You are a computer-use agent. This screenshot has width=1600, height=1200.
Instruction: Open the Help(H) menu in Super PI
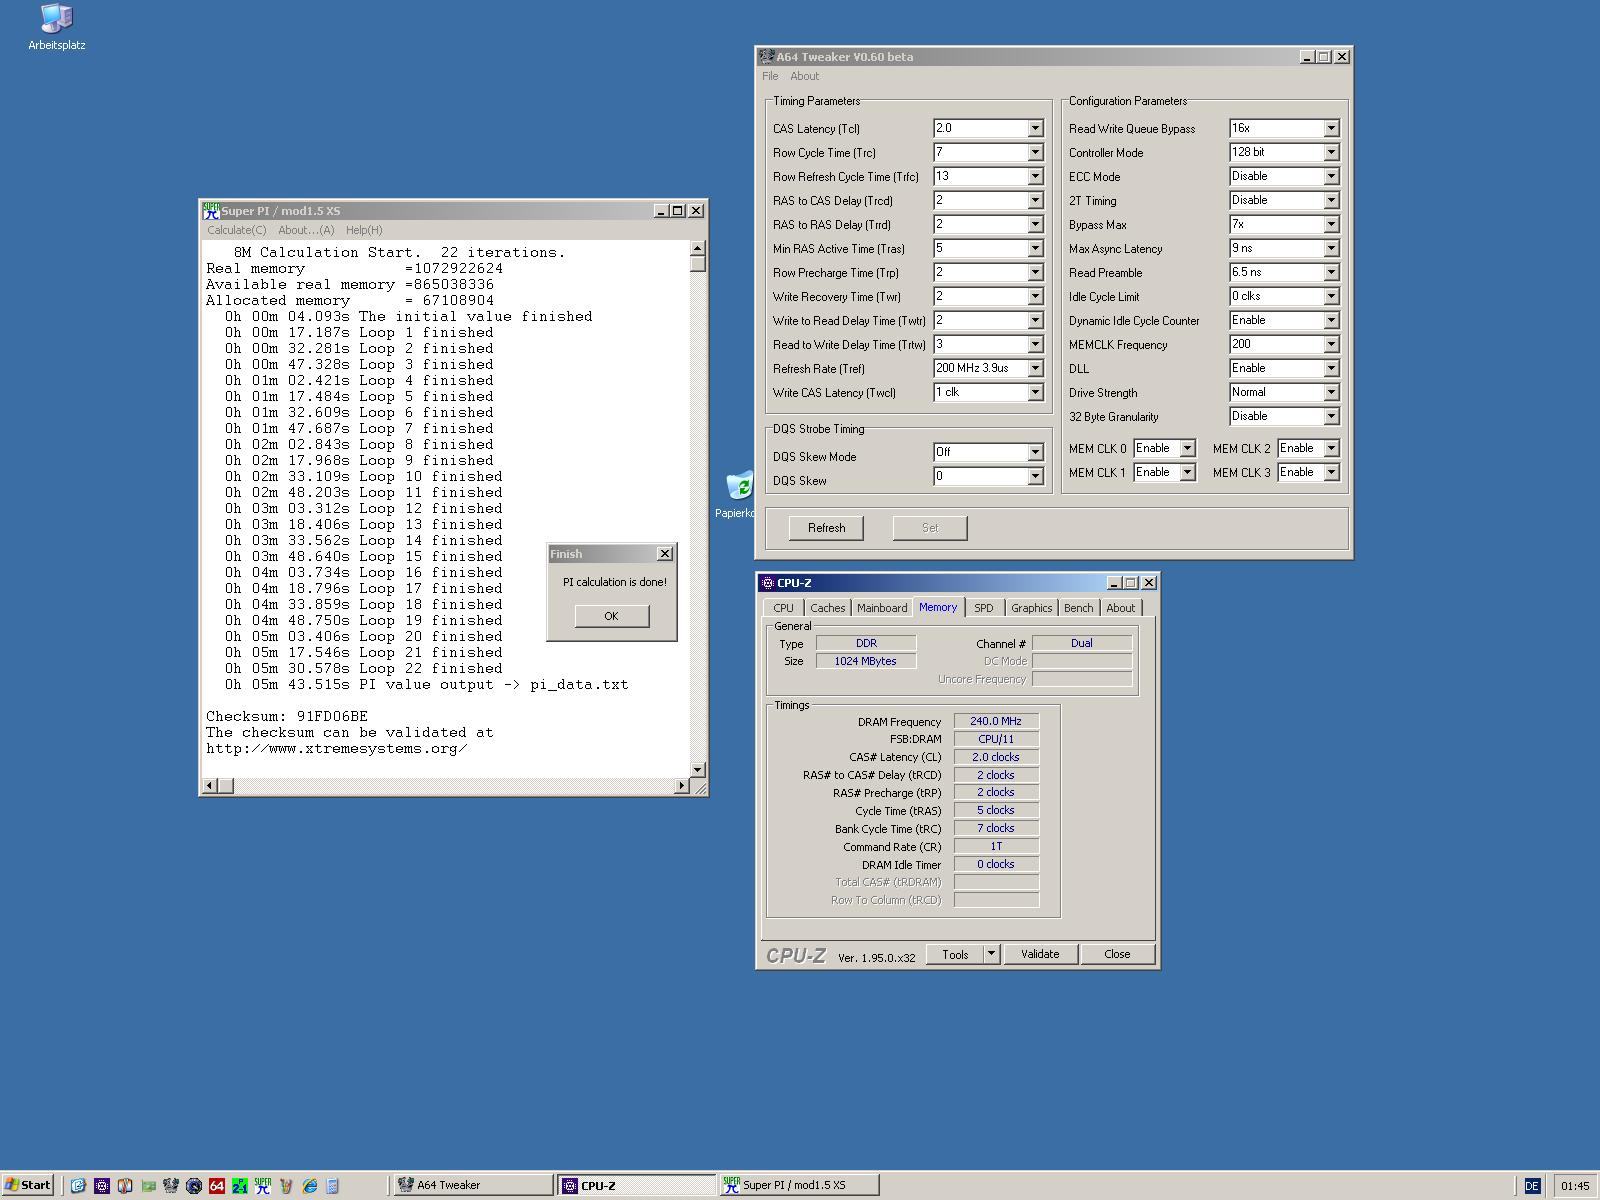(x=364, y=230)
